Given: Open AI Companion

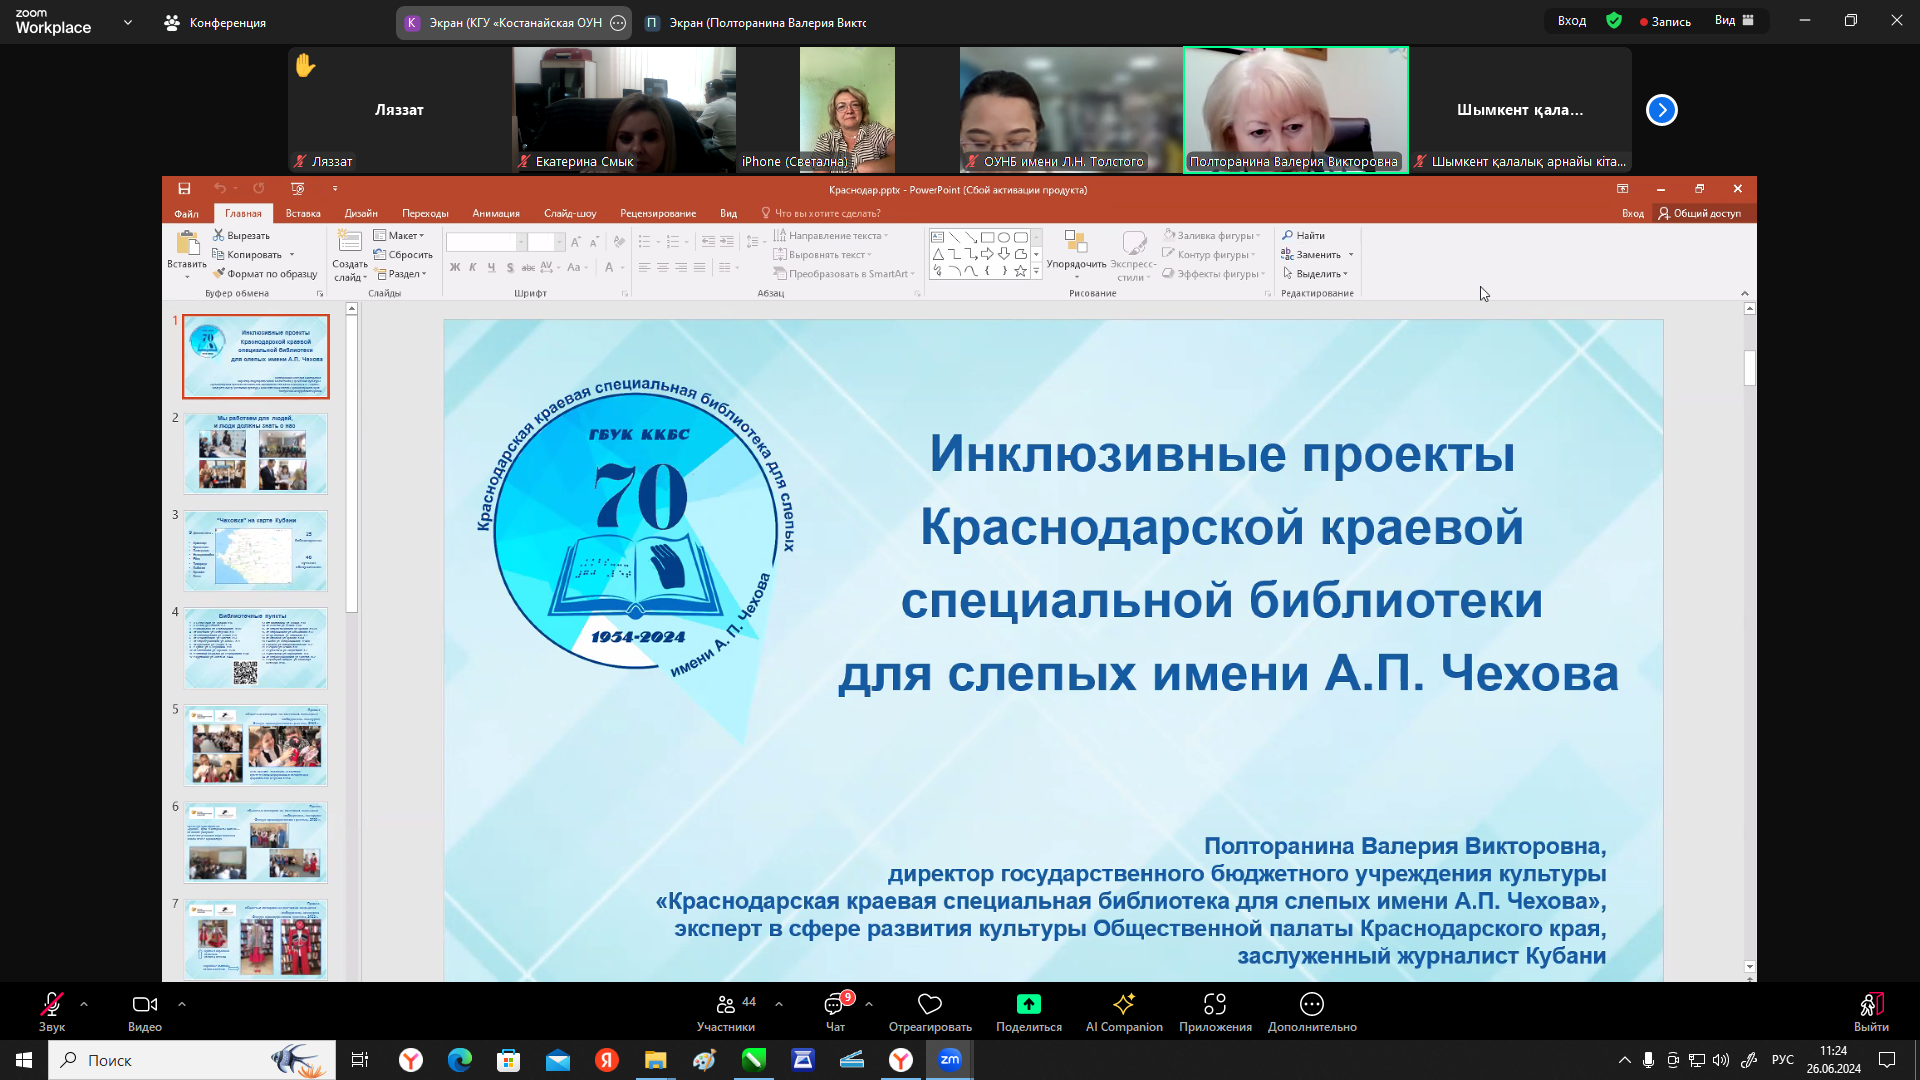Looking at the screenshot, I should click(1124, 1011).
